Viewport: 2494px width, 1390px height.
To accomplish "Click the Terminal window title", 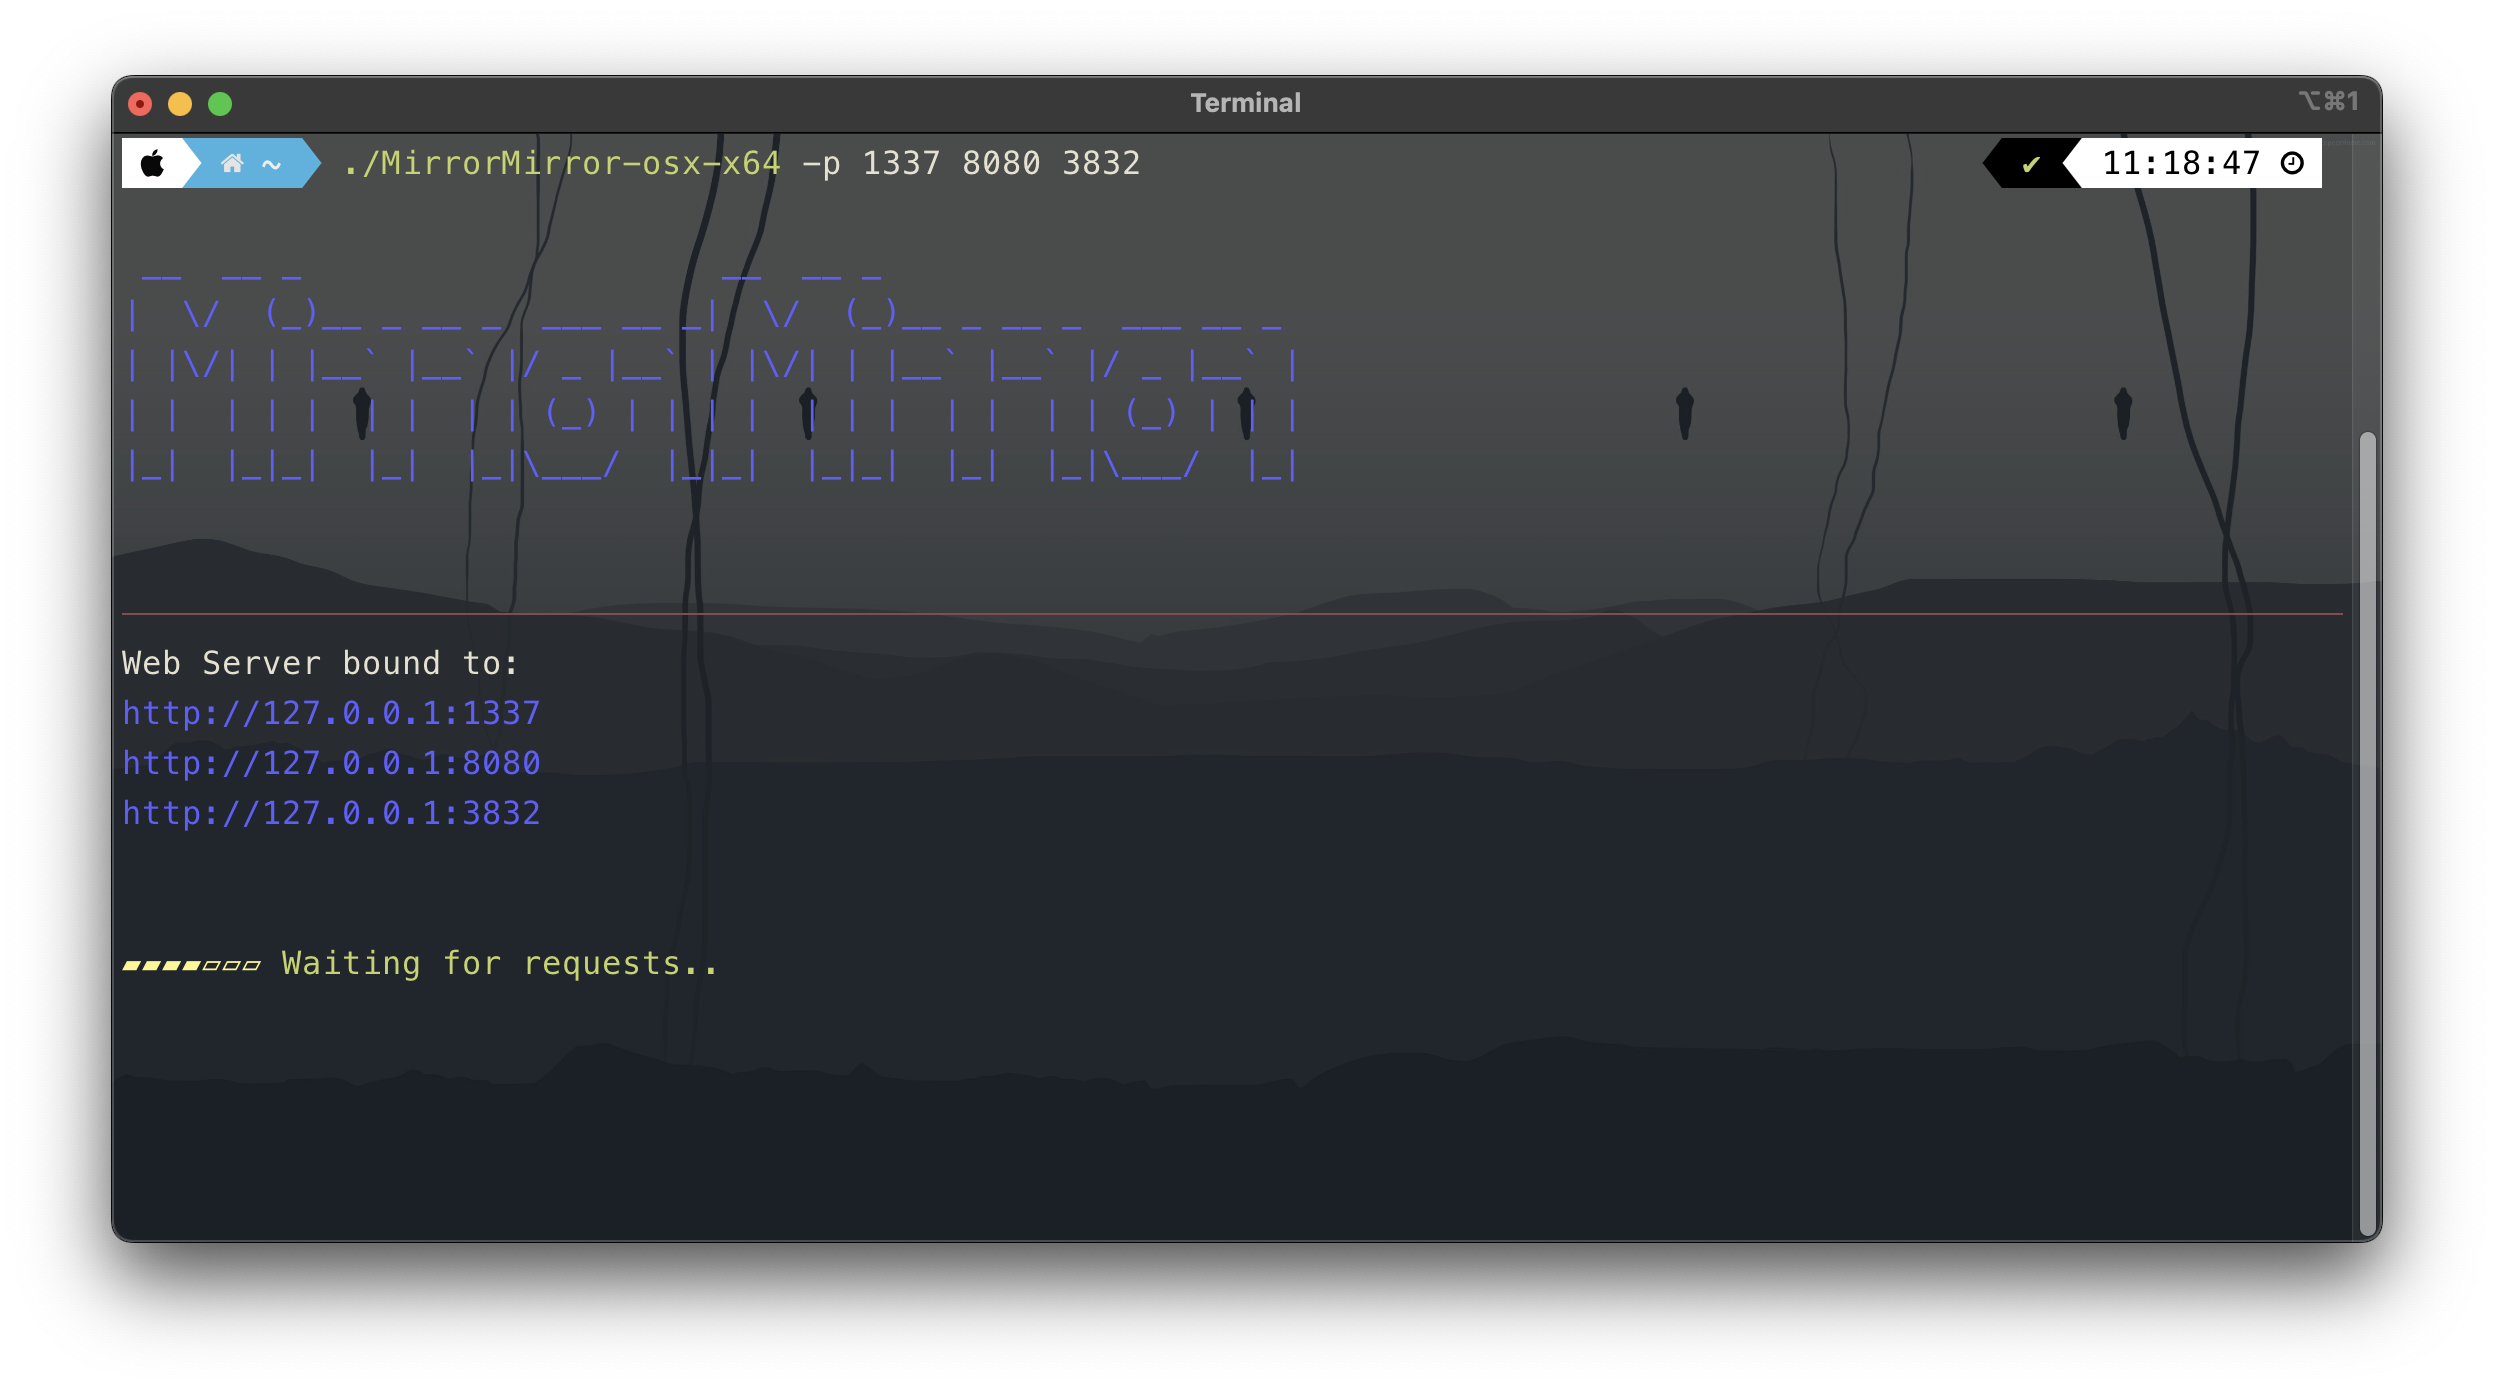I will coord(1245,103).
